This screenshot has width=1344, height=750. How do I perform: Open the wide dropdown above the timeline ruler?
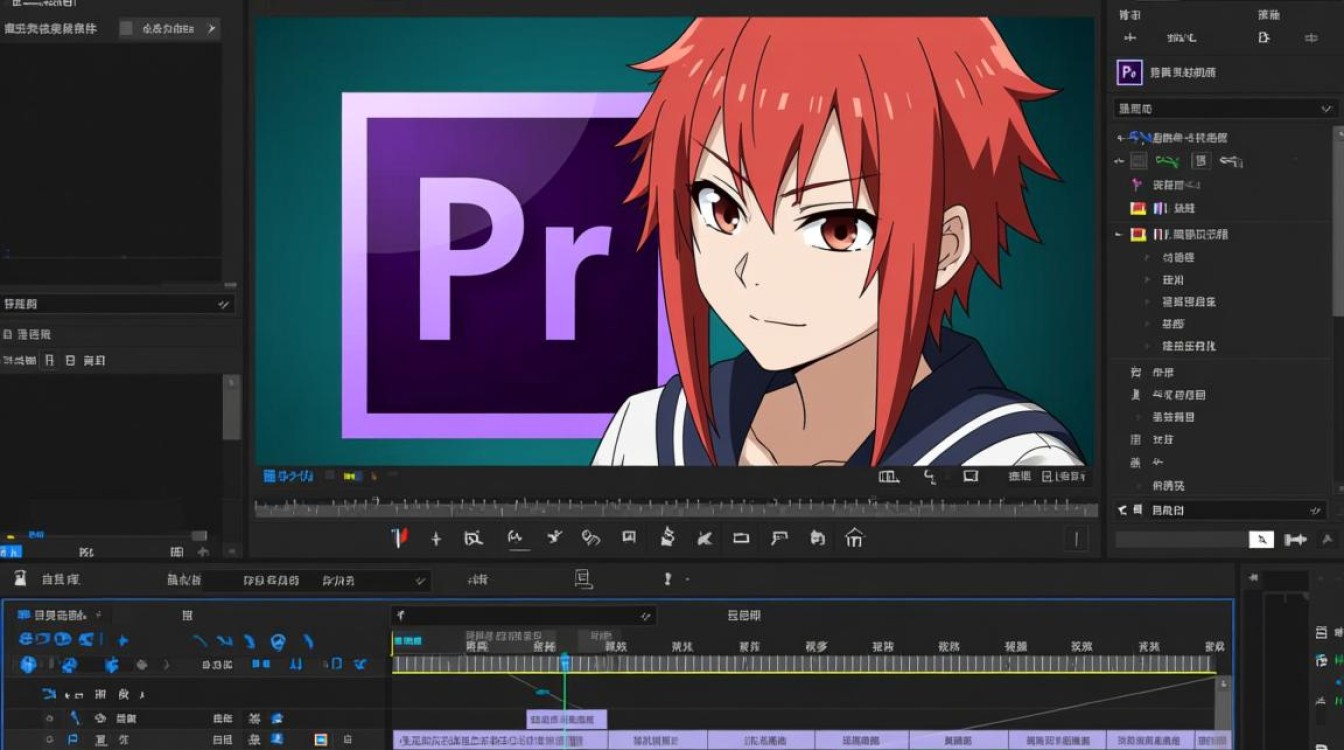pyautogui.click(x=524, y=615)
